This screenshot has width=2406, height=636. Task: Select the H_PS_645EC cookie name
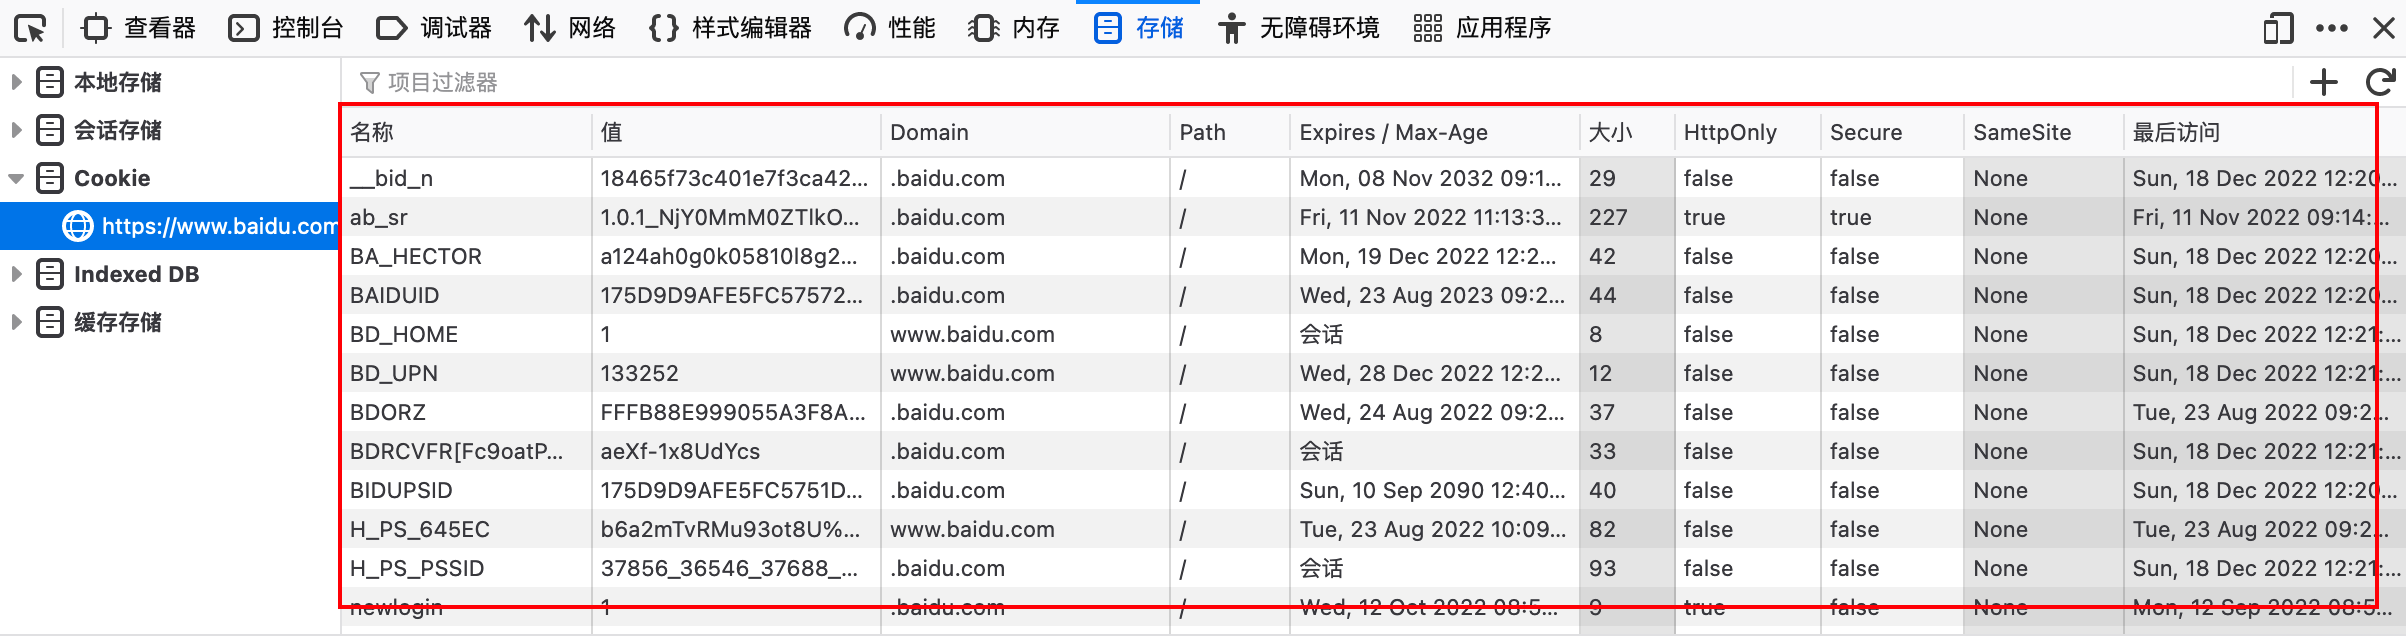(x=420, y=529)
